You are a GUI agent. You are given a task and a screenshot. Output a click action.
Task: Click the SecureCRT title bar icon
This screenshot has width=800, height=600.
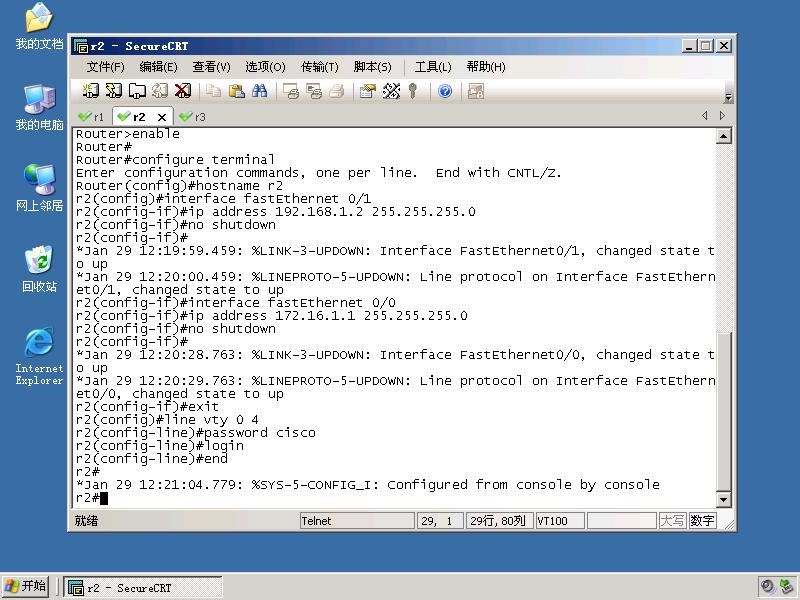[x=81, y=46]
